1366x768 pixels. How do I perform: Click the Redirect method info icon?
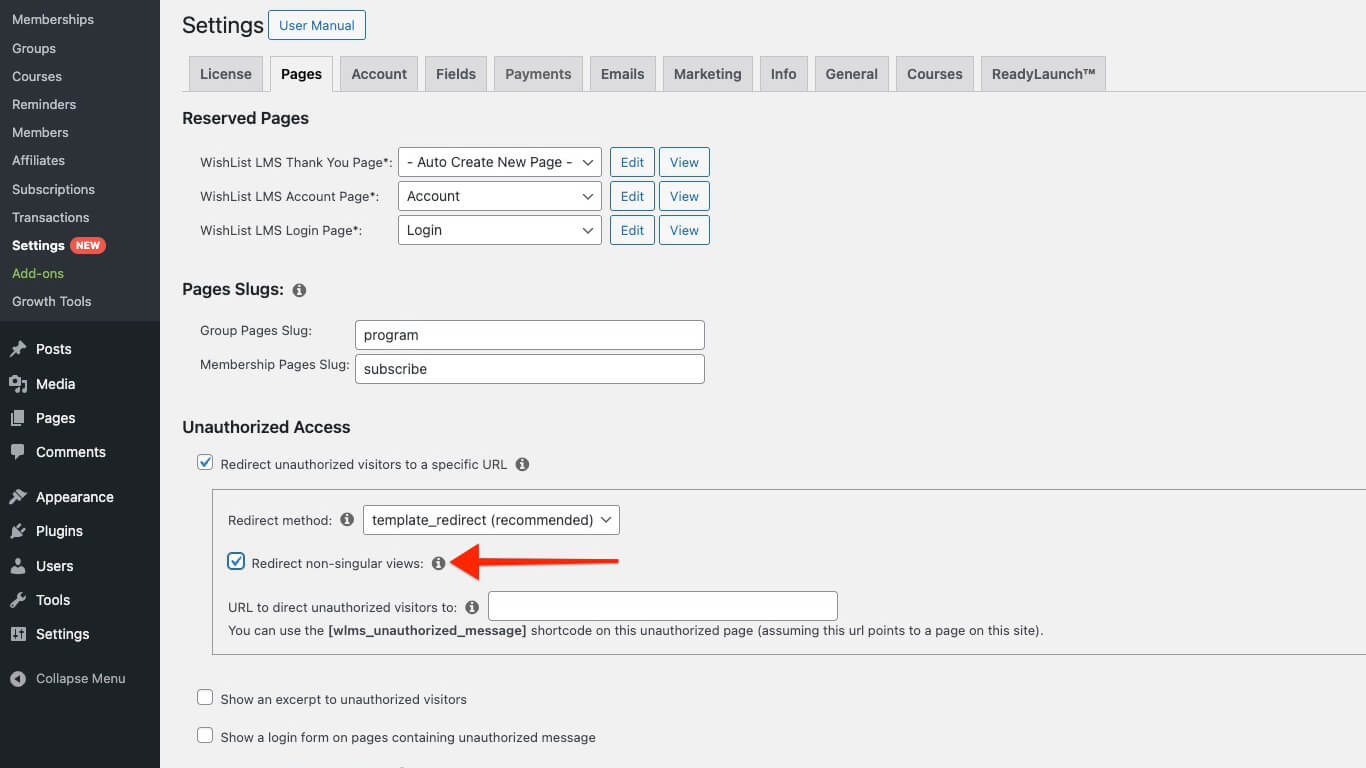[346, 519]
